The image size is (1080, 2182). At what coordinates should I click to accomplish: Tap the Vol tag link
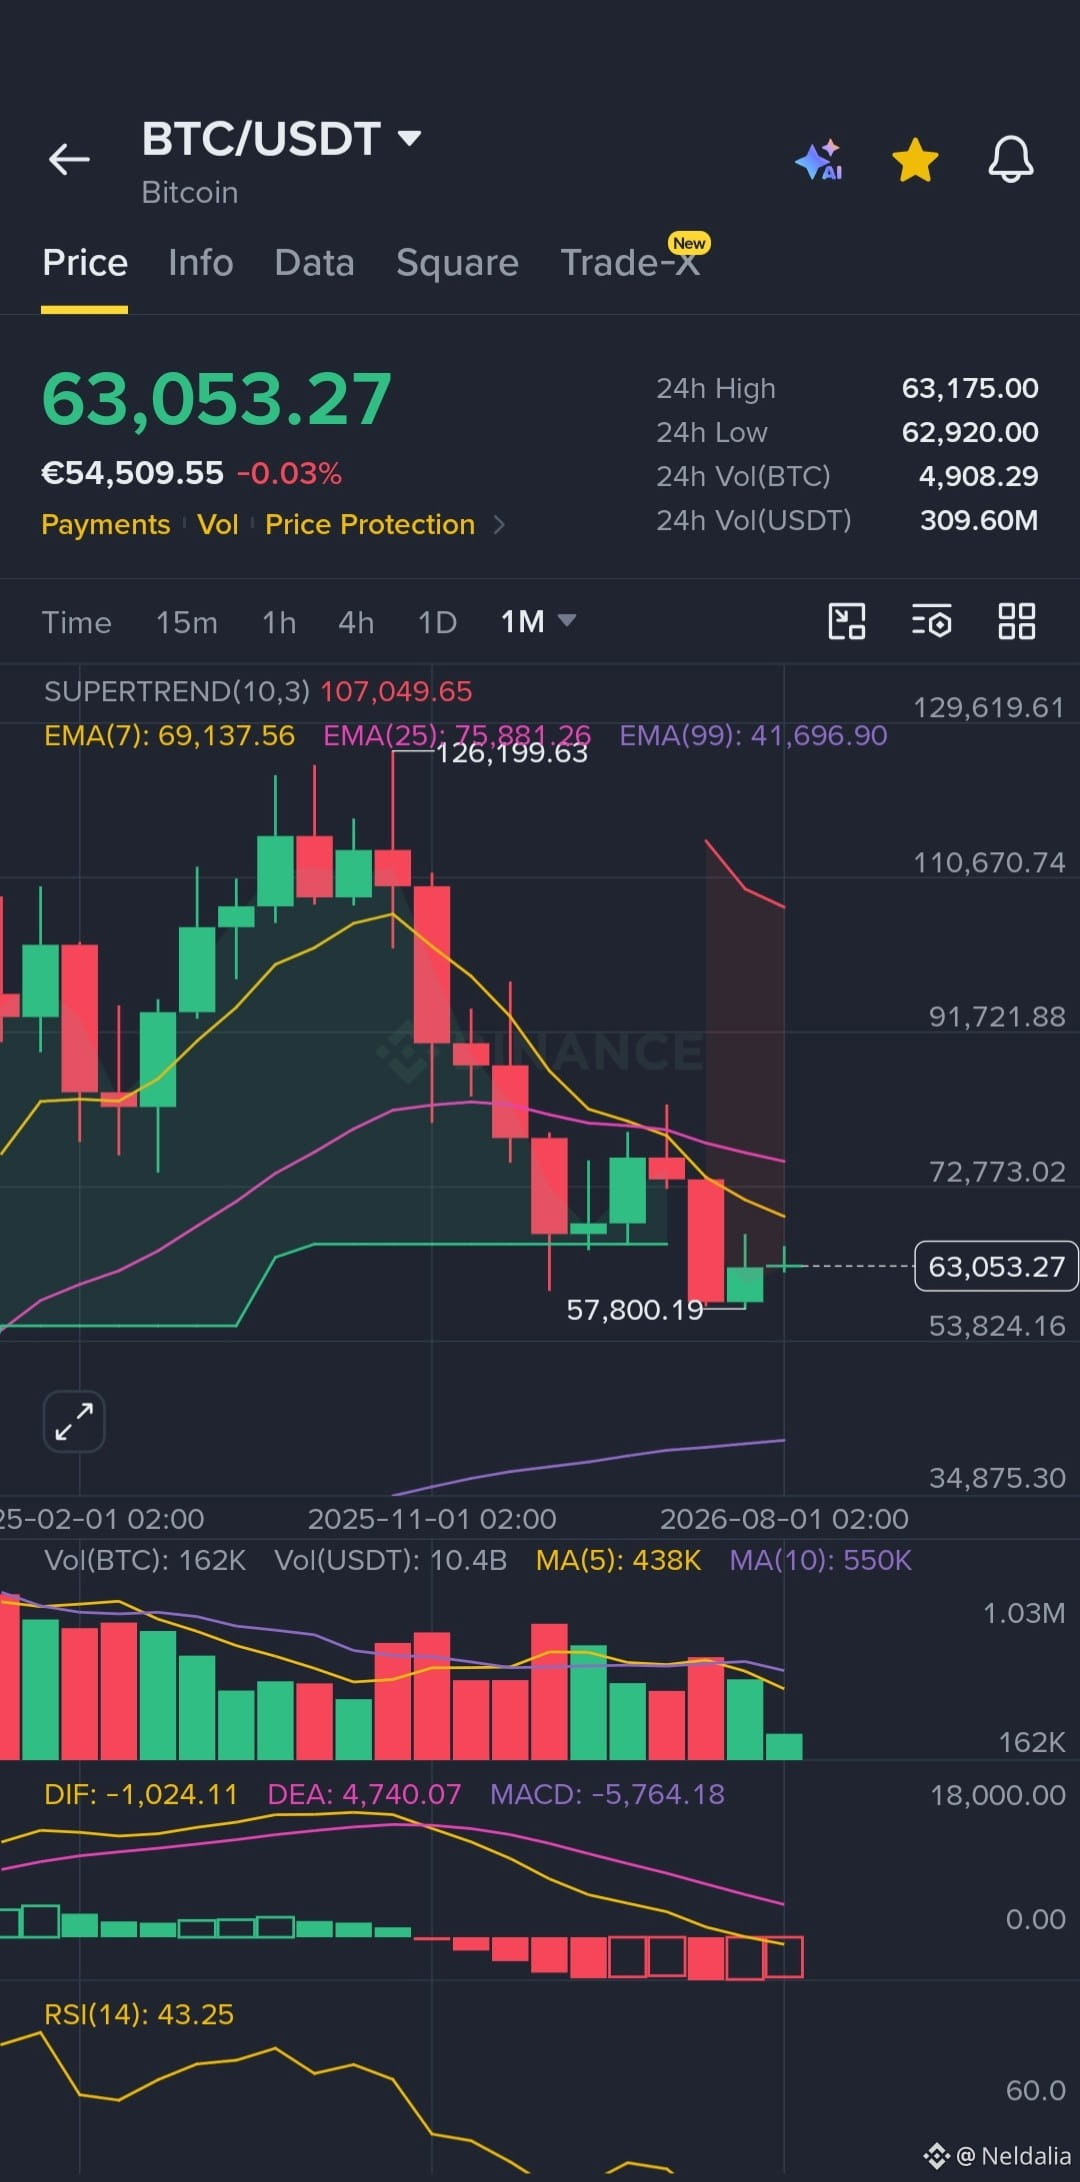pos(218,524)
